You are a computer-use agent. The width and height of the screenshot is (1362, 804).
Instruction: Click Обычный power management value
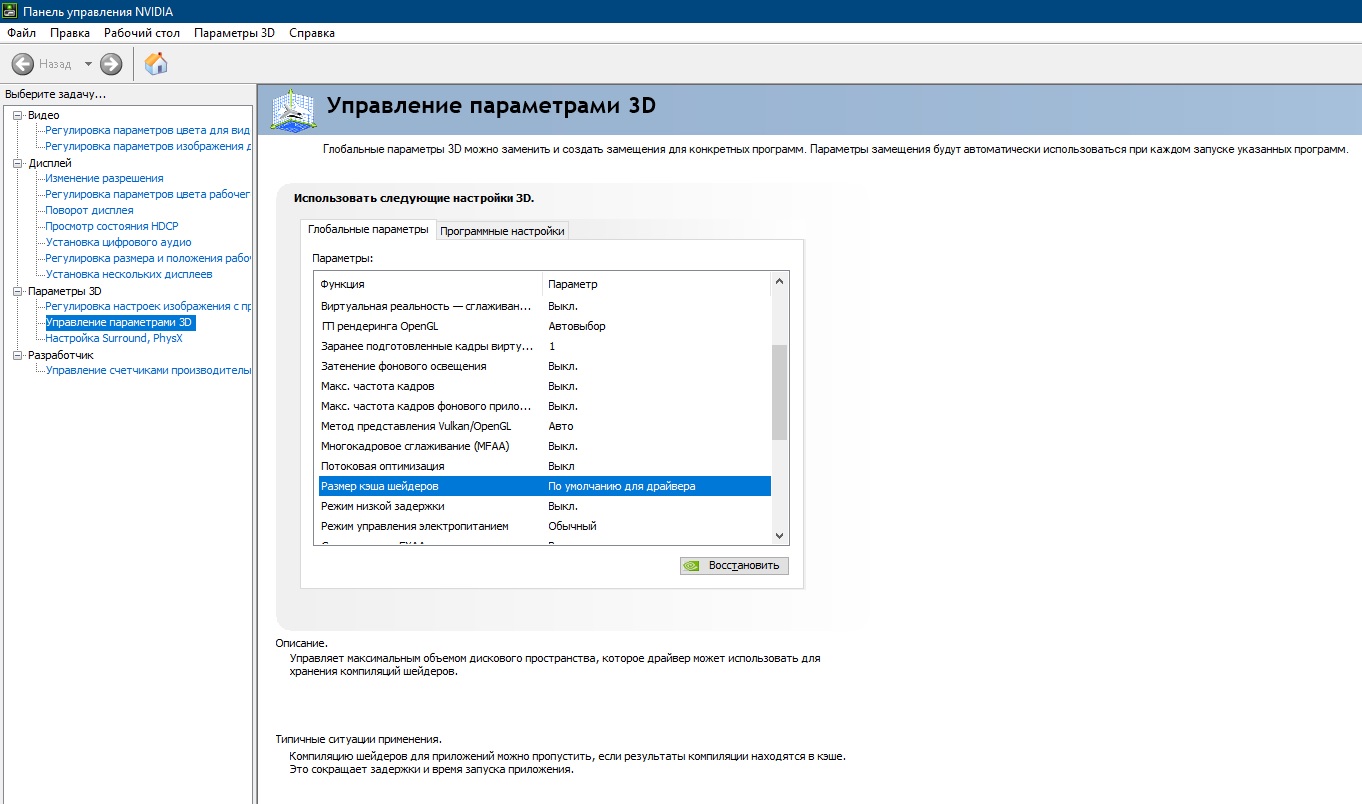[x=572, y=526]
